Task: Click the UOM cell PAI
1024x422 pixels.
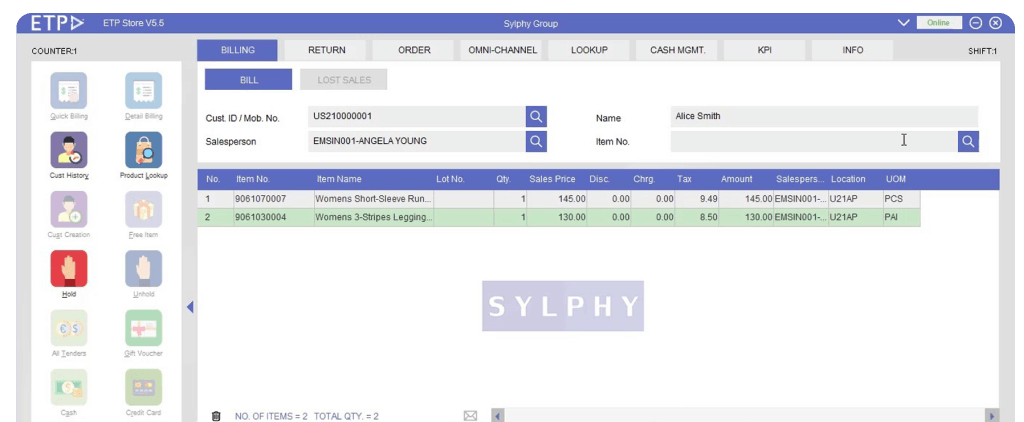Action: pos(901,218)
